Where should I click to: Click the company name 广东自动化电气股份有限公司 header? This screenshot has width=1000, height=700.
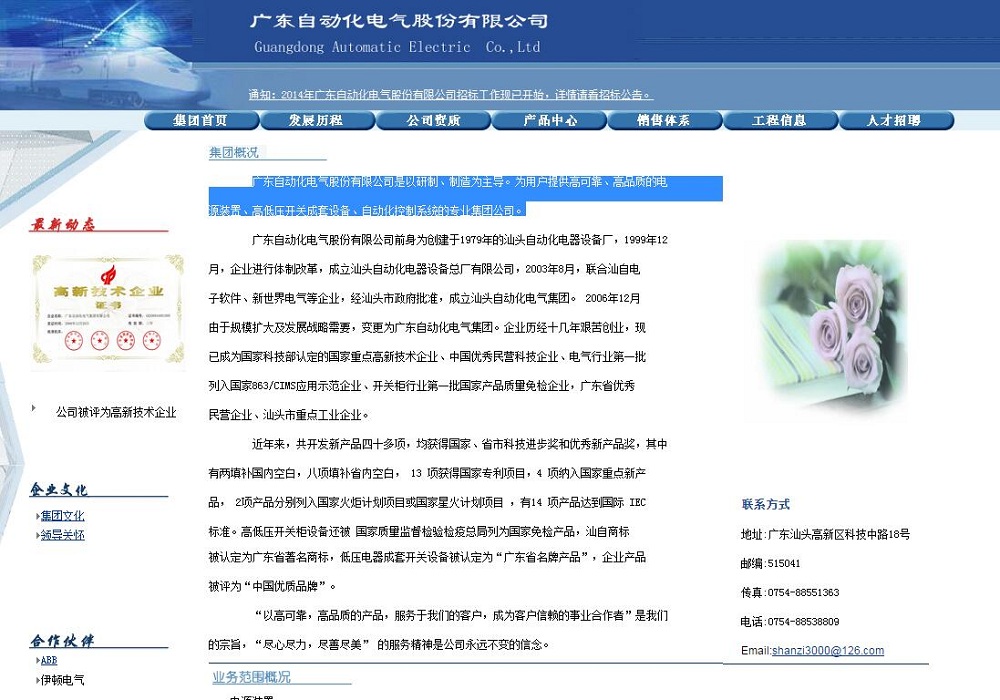click(x=399, y=20)
